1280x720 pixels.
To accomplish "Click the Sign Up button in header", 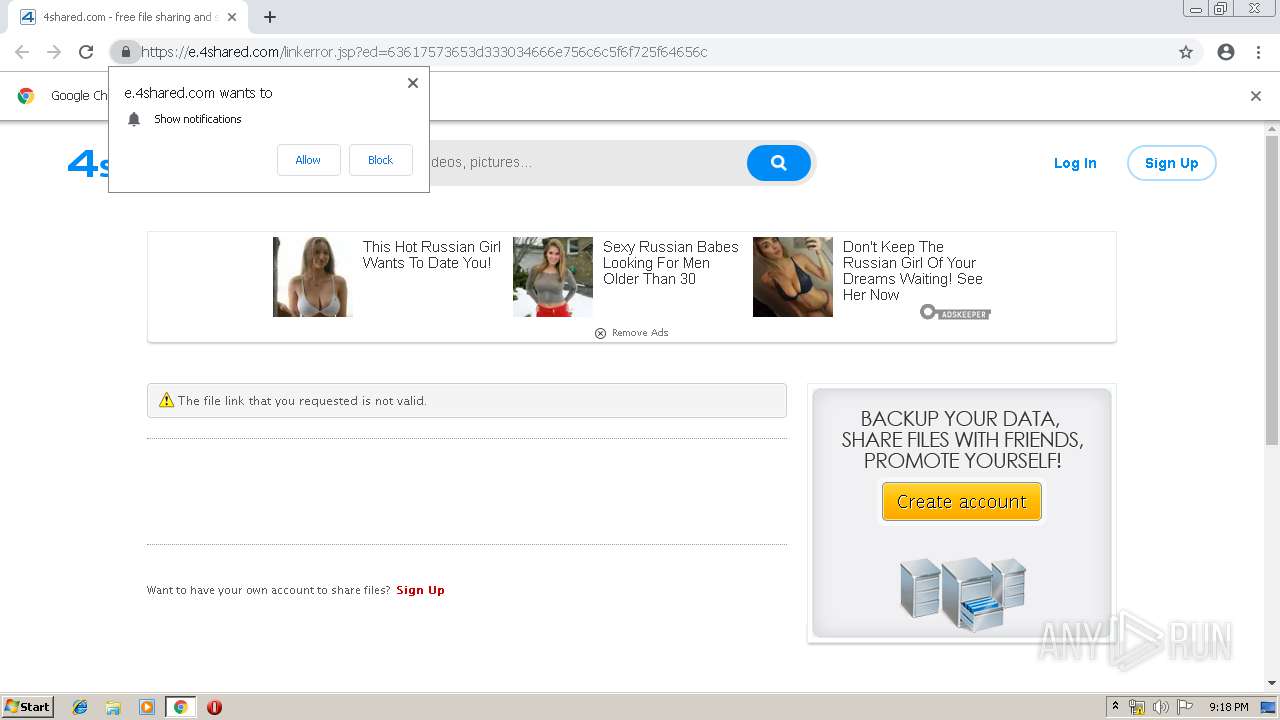I will click(1171, 163).
